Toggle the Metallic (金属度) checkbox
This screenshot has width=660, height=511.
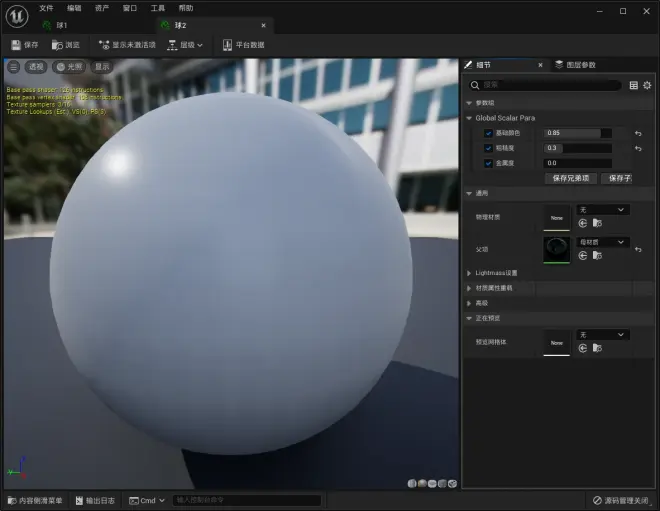[x=488, y=163]
